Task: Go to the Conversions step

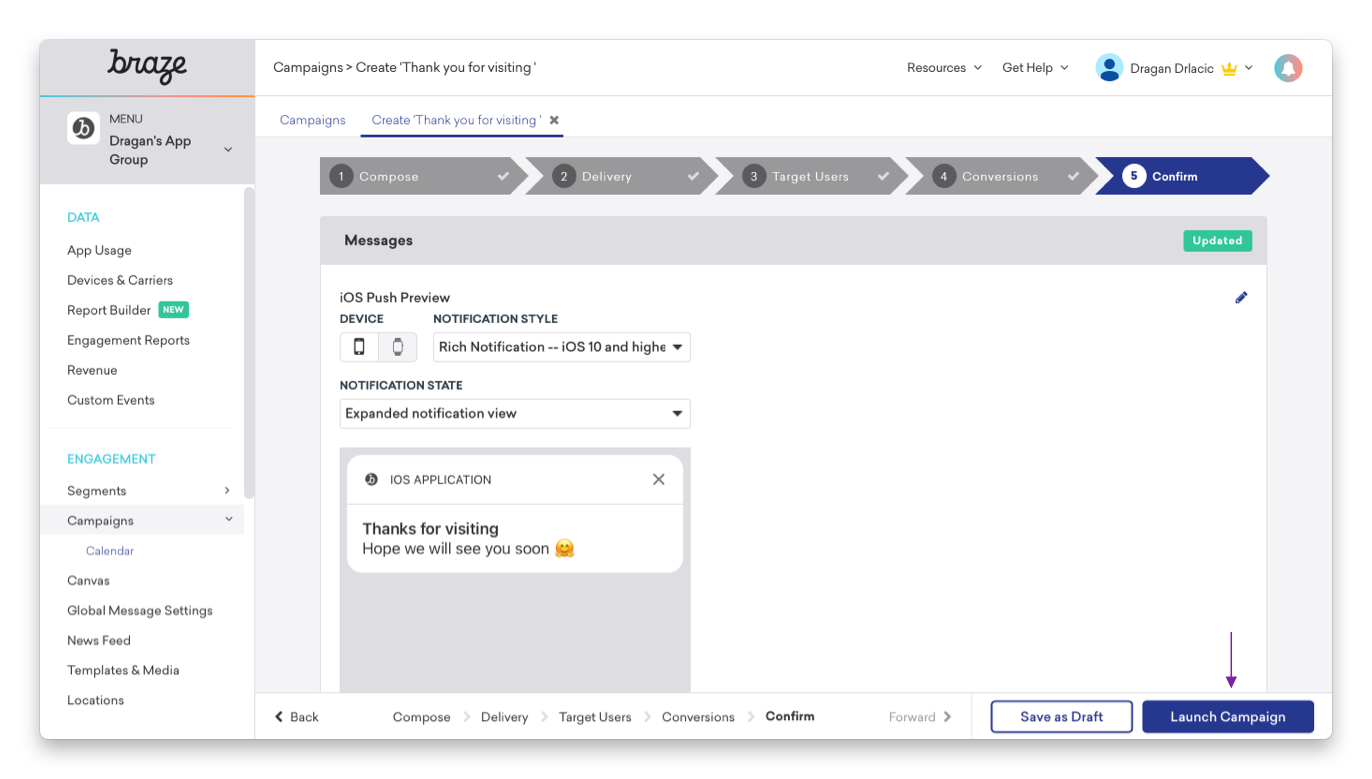Action: pyautogui.click(x=998, y=176)
